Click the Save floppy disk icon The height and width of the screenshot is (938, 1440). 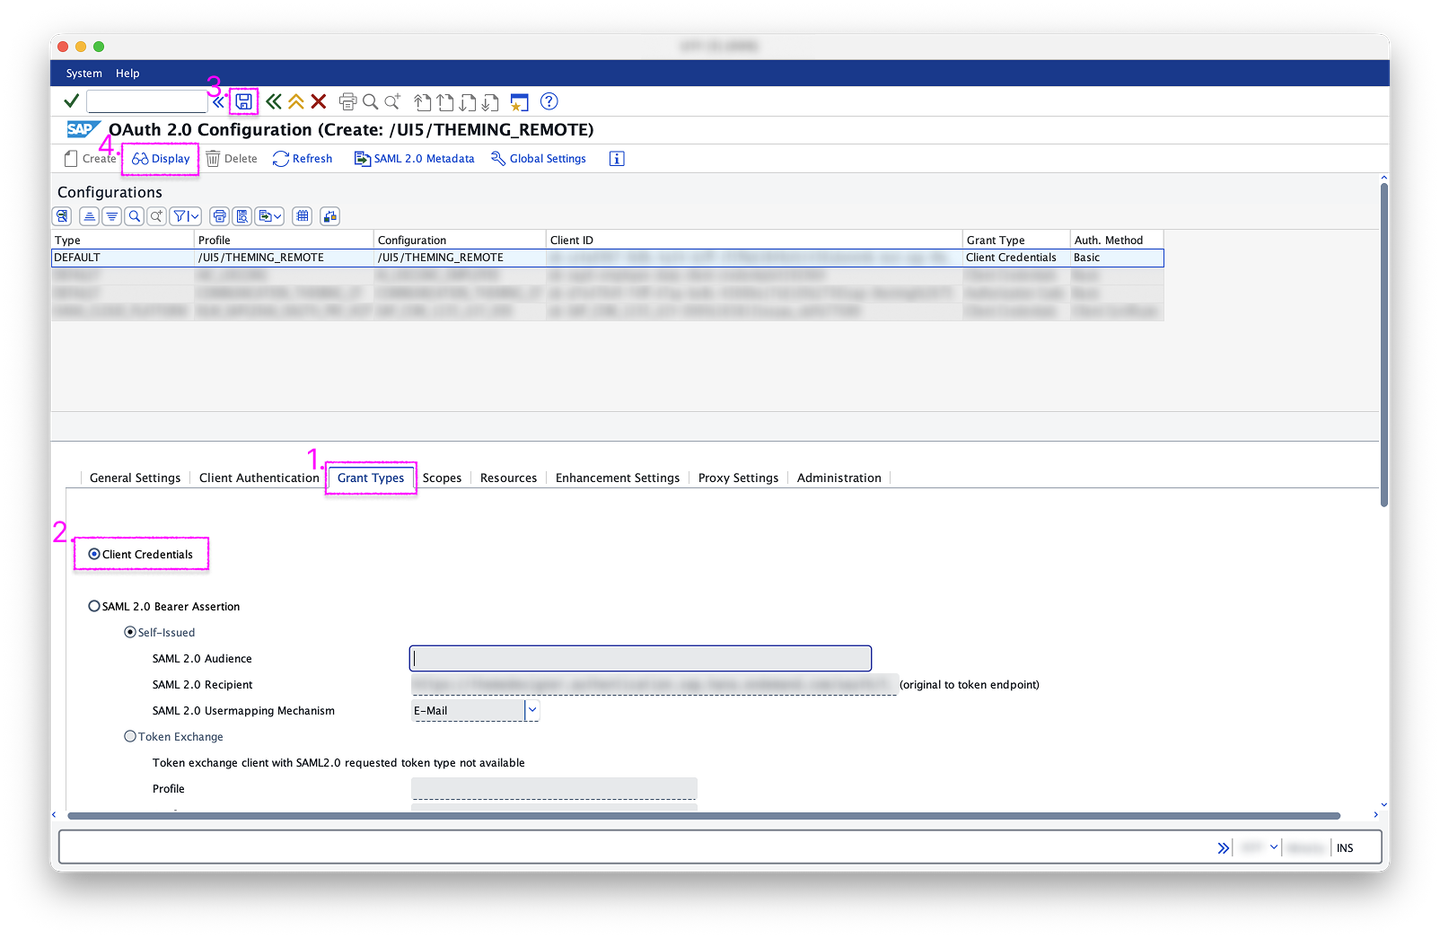click(x=243, y=102)
